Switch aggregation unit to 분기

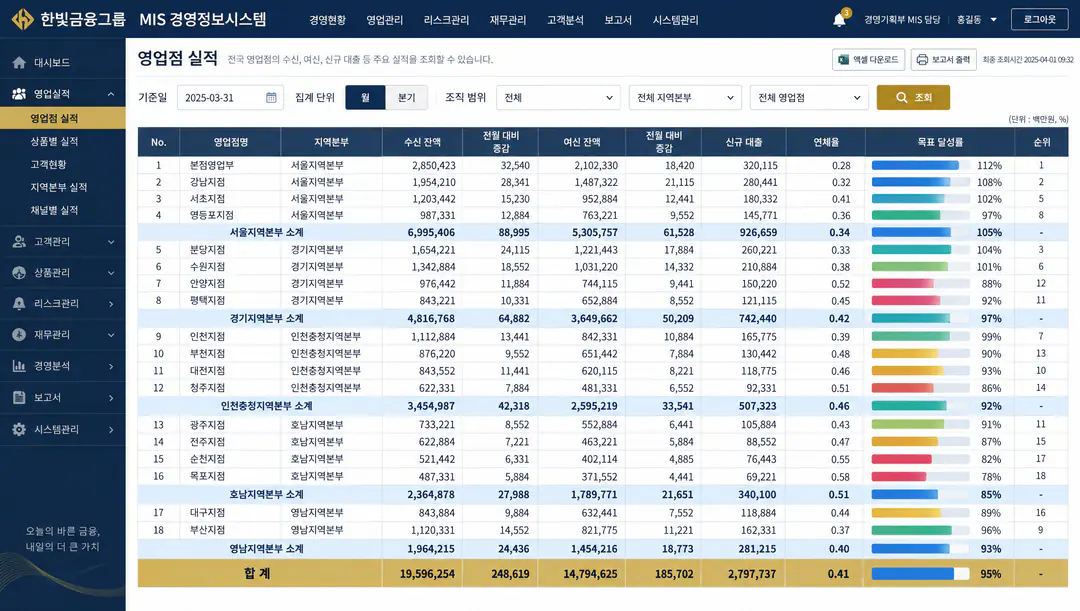pyautogui.click(x=406, y=98)
